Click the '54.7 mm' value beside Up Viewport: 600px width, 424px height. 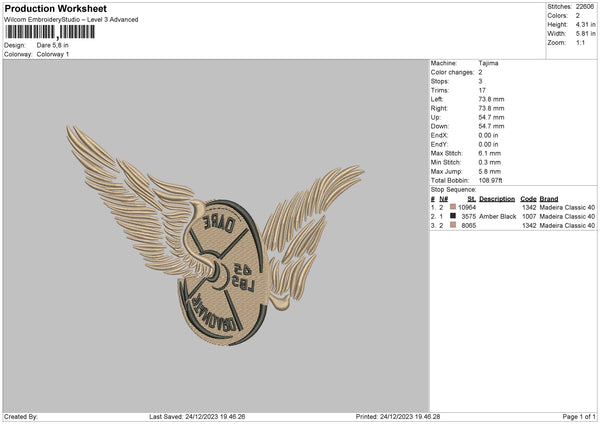point(491,117)
